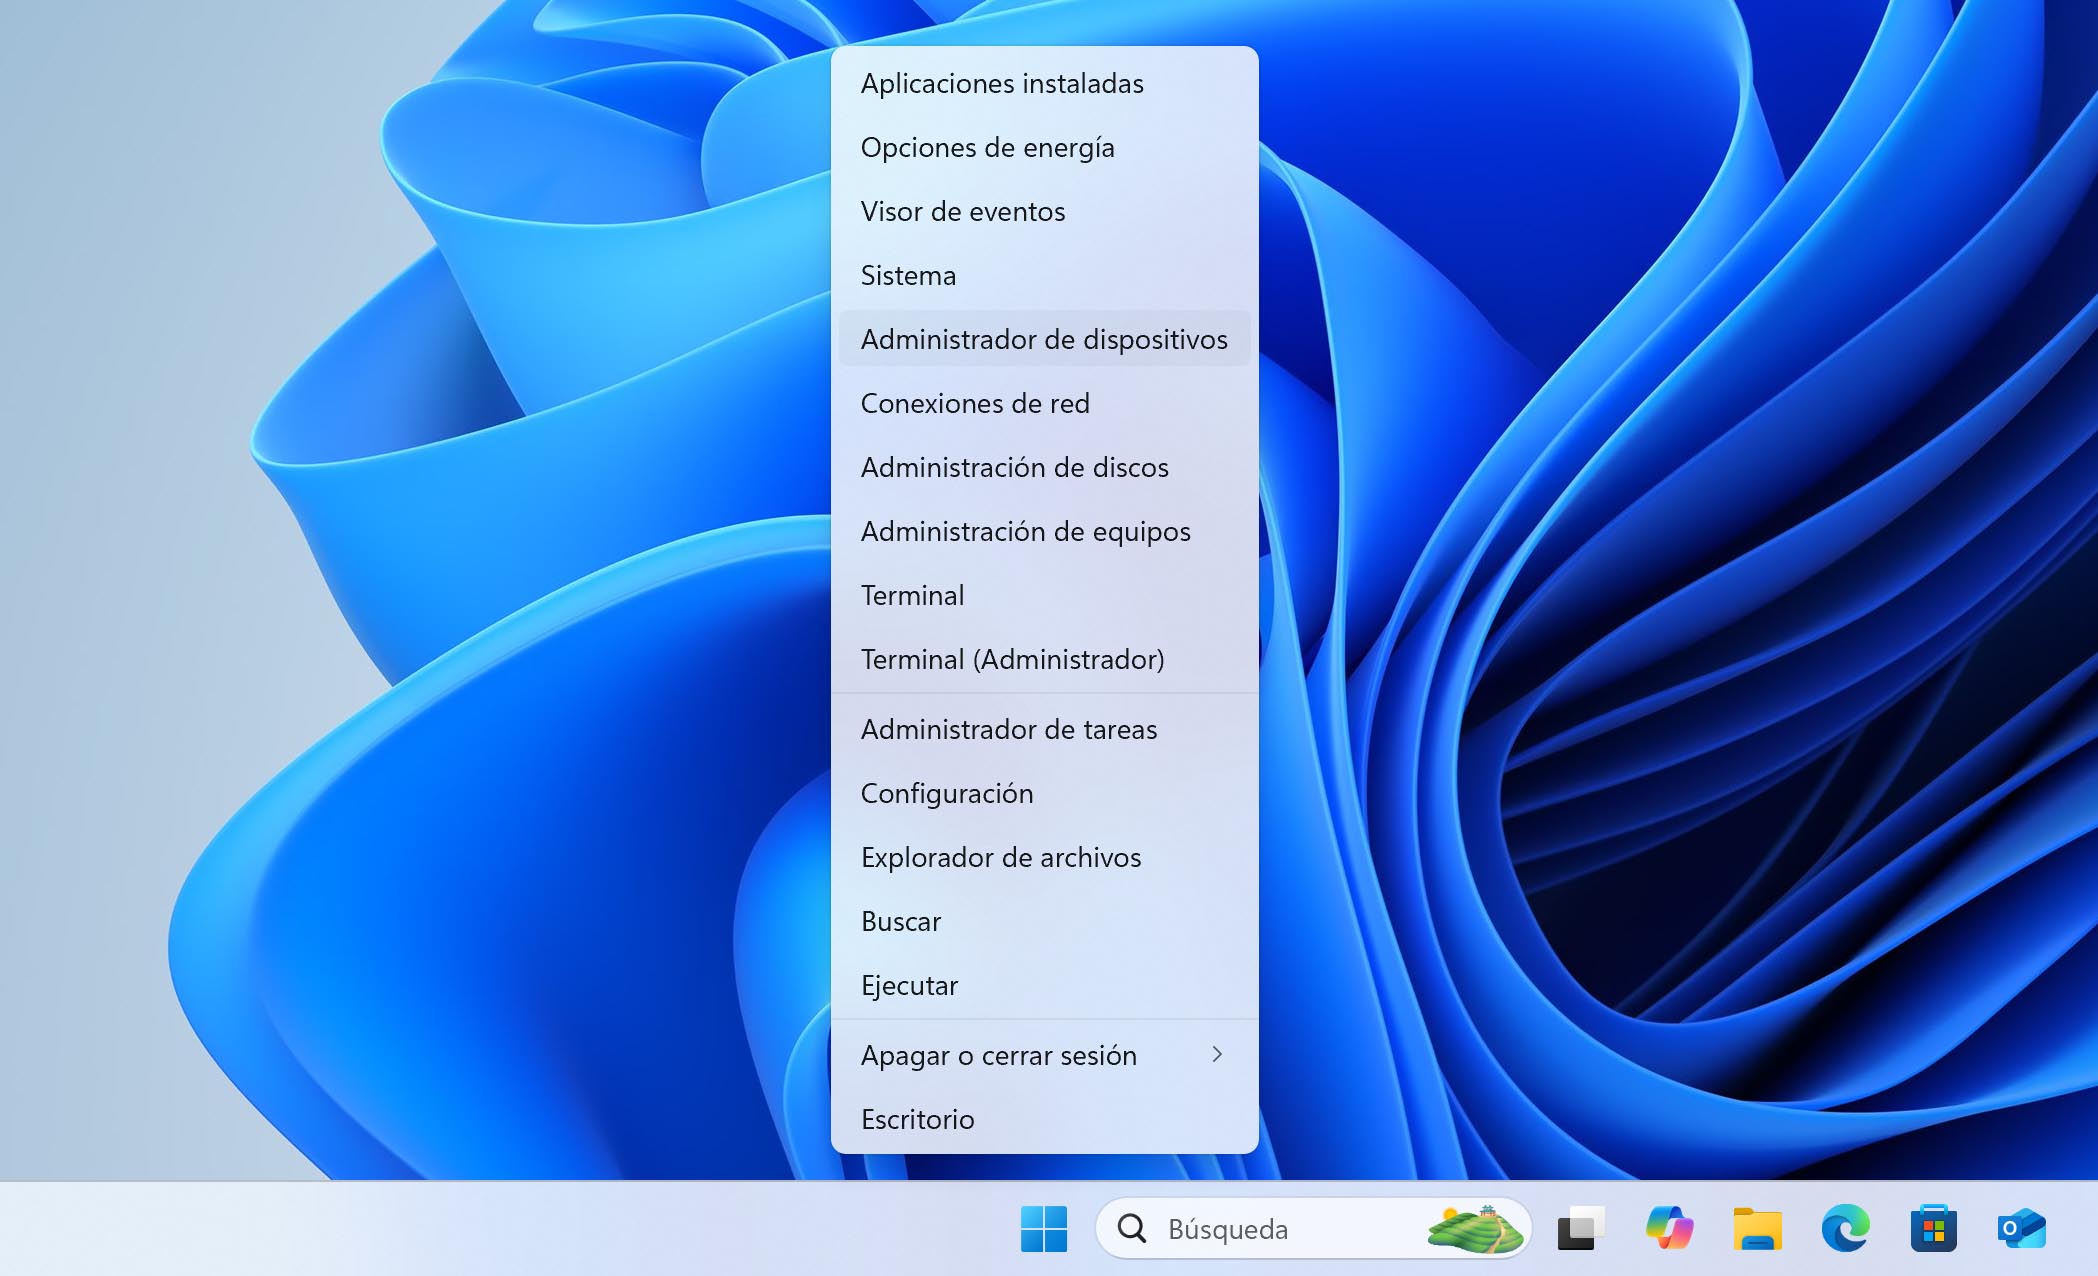Open the Windows Start button
The height and width of the screenshot is (1276, 2098).
(x=1044, y=1229)
